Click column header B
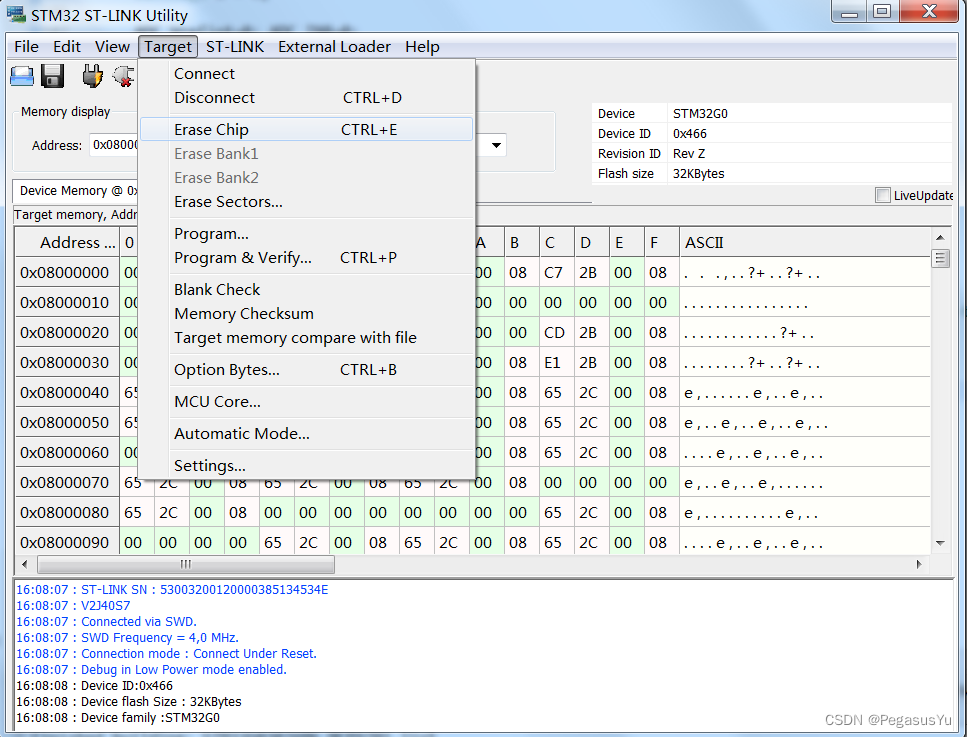967x737 pixels. pyautogui.click(x=522, y=243)
